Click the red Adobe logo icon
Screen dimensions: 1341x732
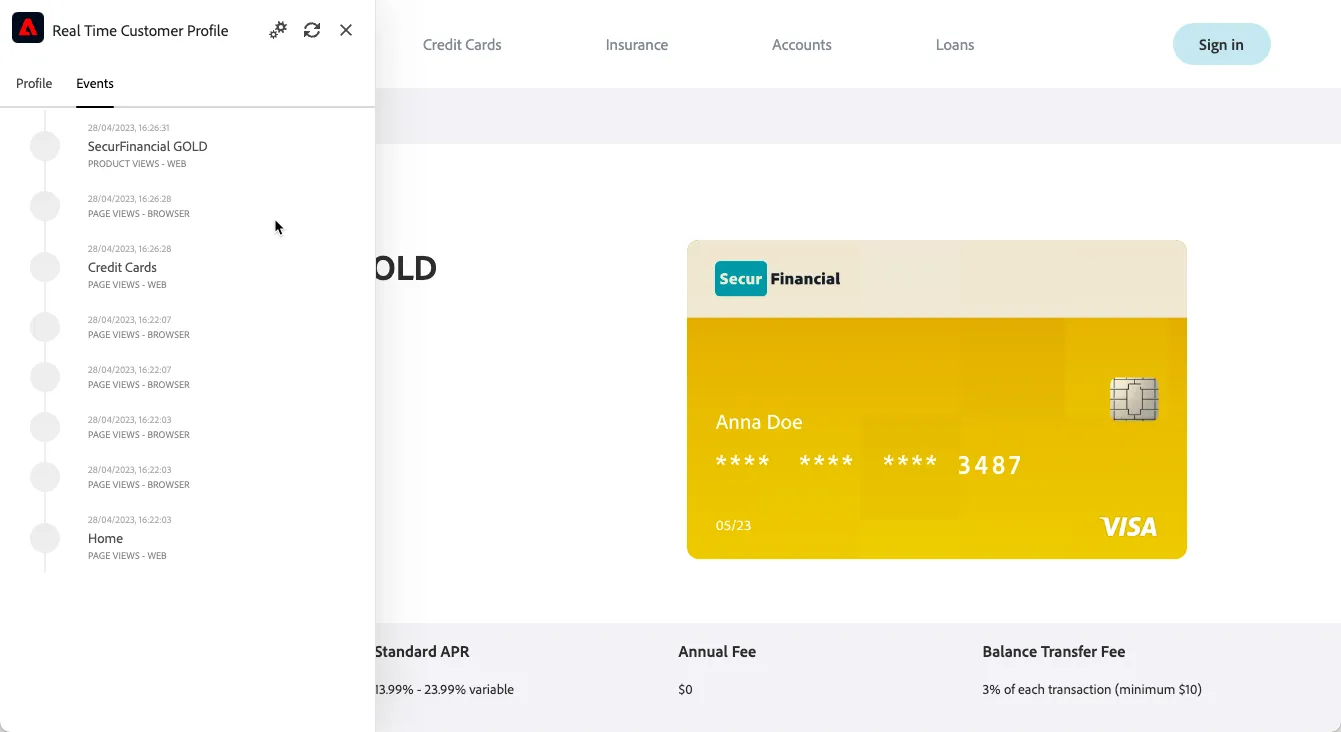(28, 28)
